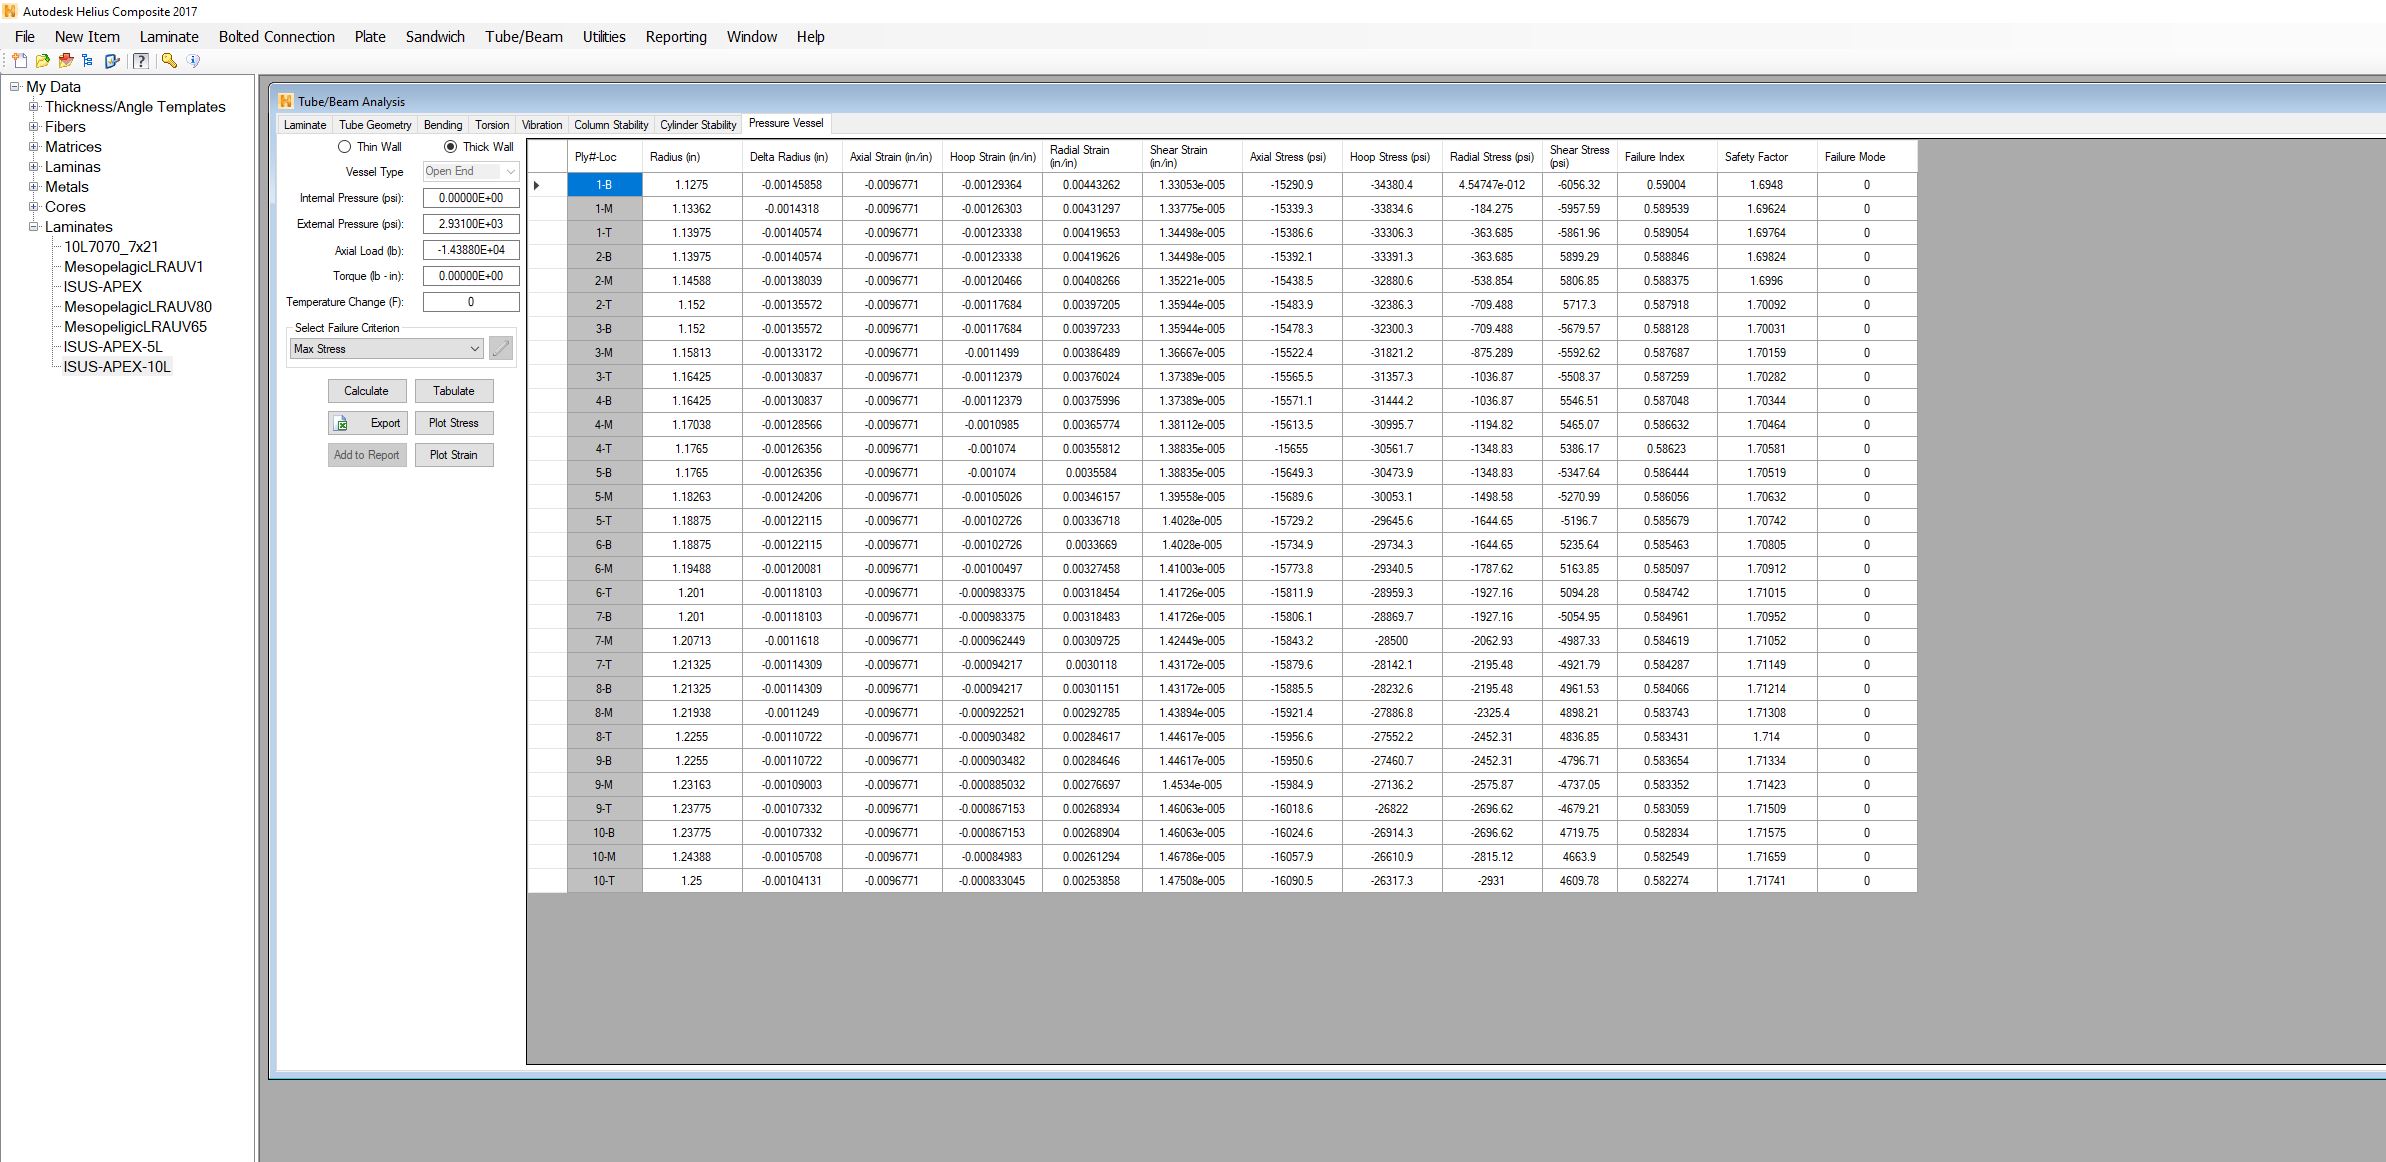
Task: Click the row pointer arrow beside 1-B
Action: tap(538, 185)
